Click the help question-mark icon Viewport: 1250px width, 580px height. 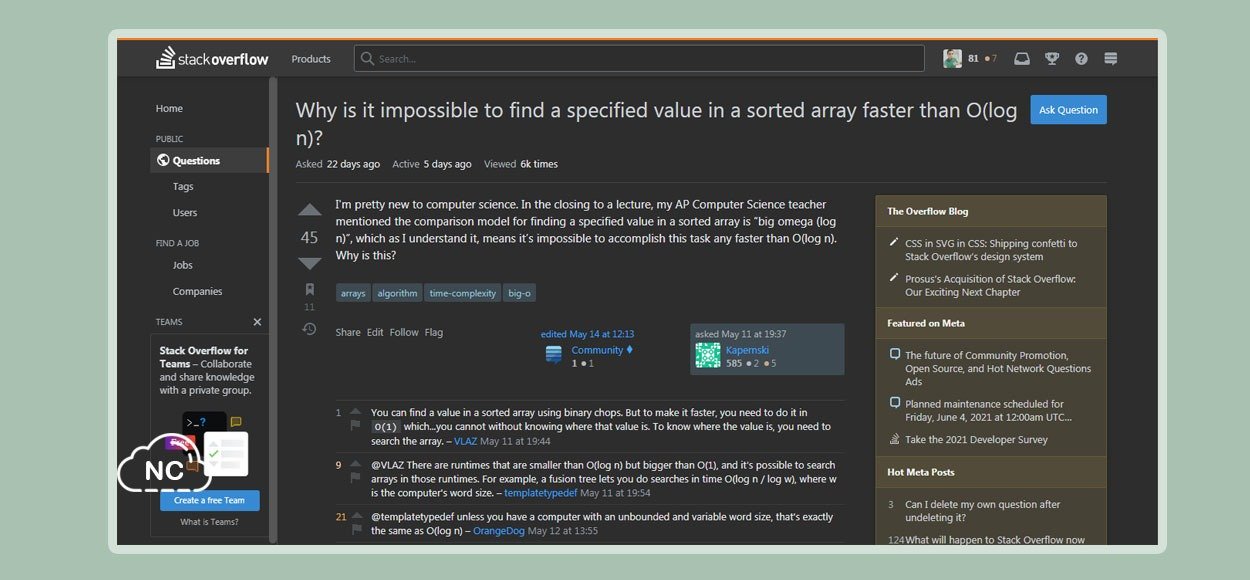click(x=1081, y=59)
